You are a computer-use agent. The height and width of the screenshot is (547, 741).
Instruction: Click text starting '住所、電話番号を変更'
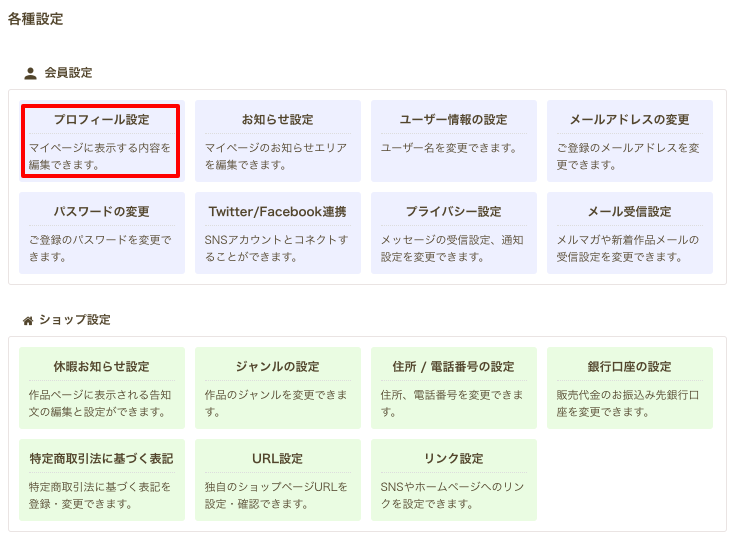(452, 403)
